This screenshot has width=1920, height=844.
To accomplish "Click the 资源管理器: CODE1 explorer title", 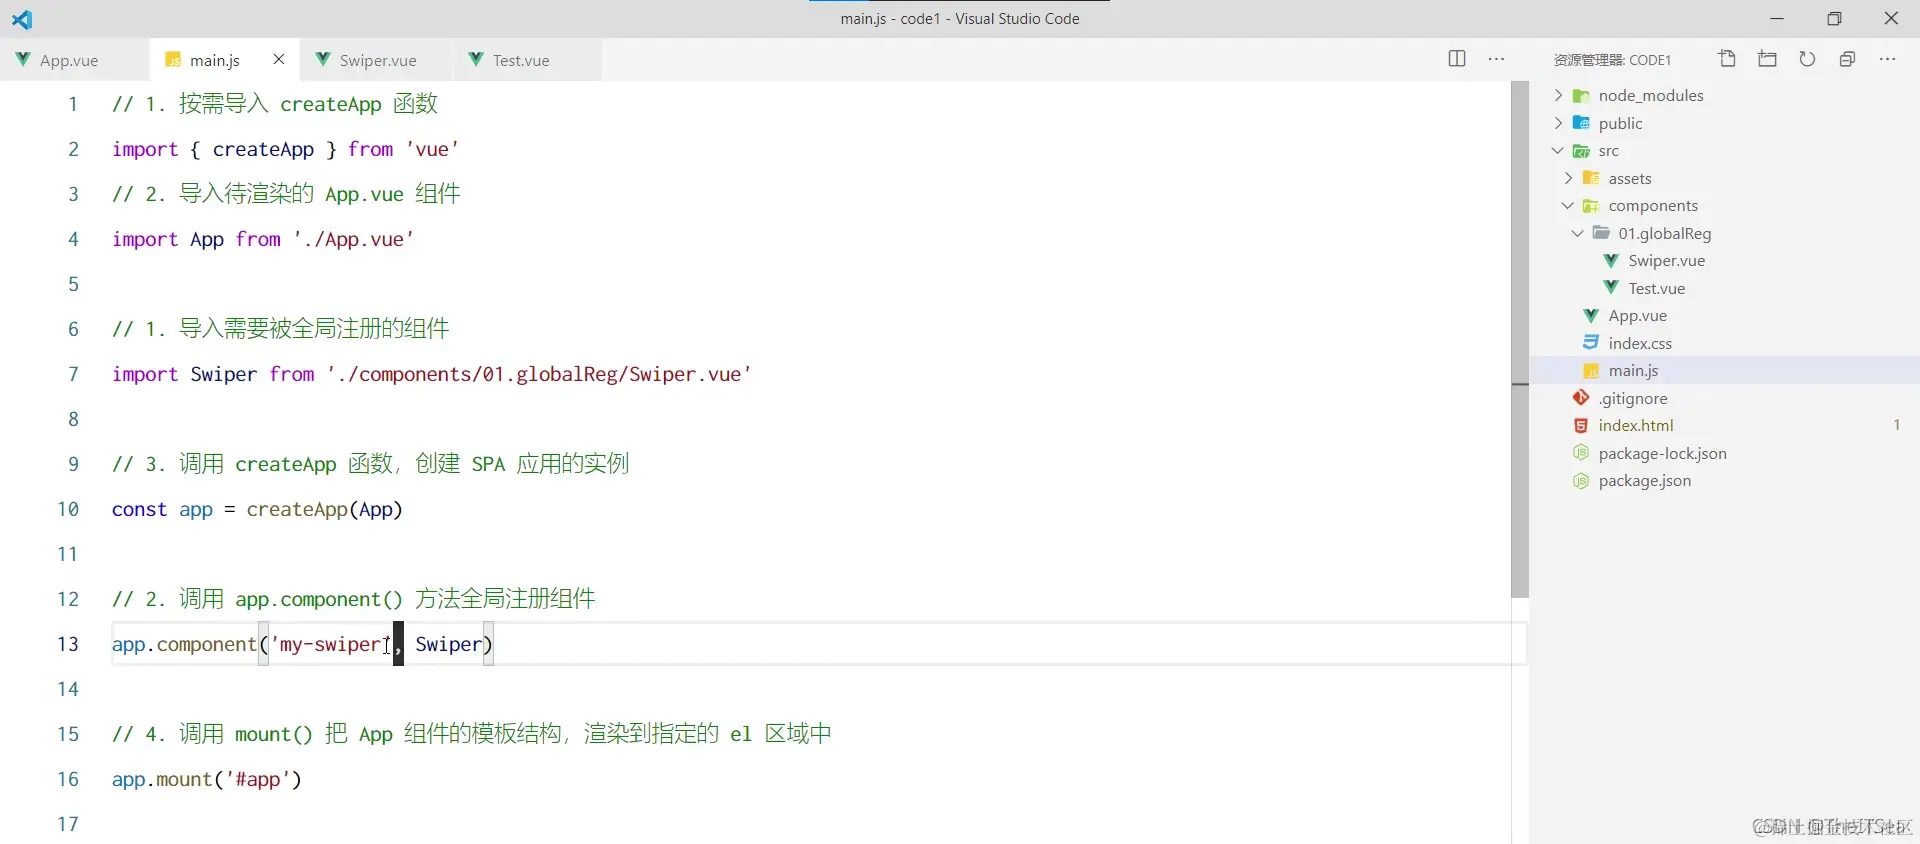I will click(x=1612, y=60).
